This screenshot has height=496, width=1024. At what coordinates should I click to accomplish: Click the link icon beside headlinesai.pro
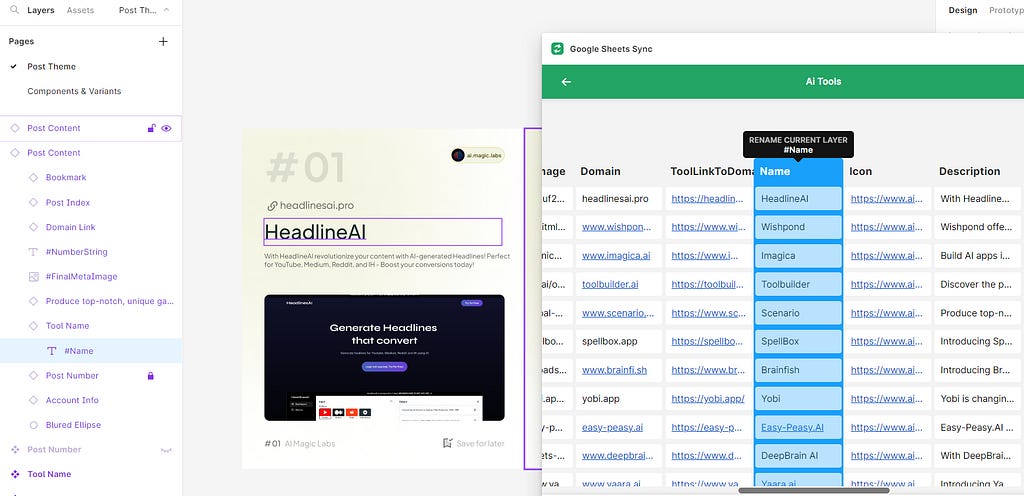(272, 206)
